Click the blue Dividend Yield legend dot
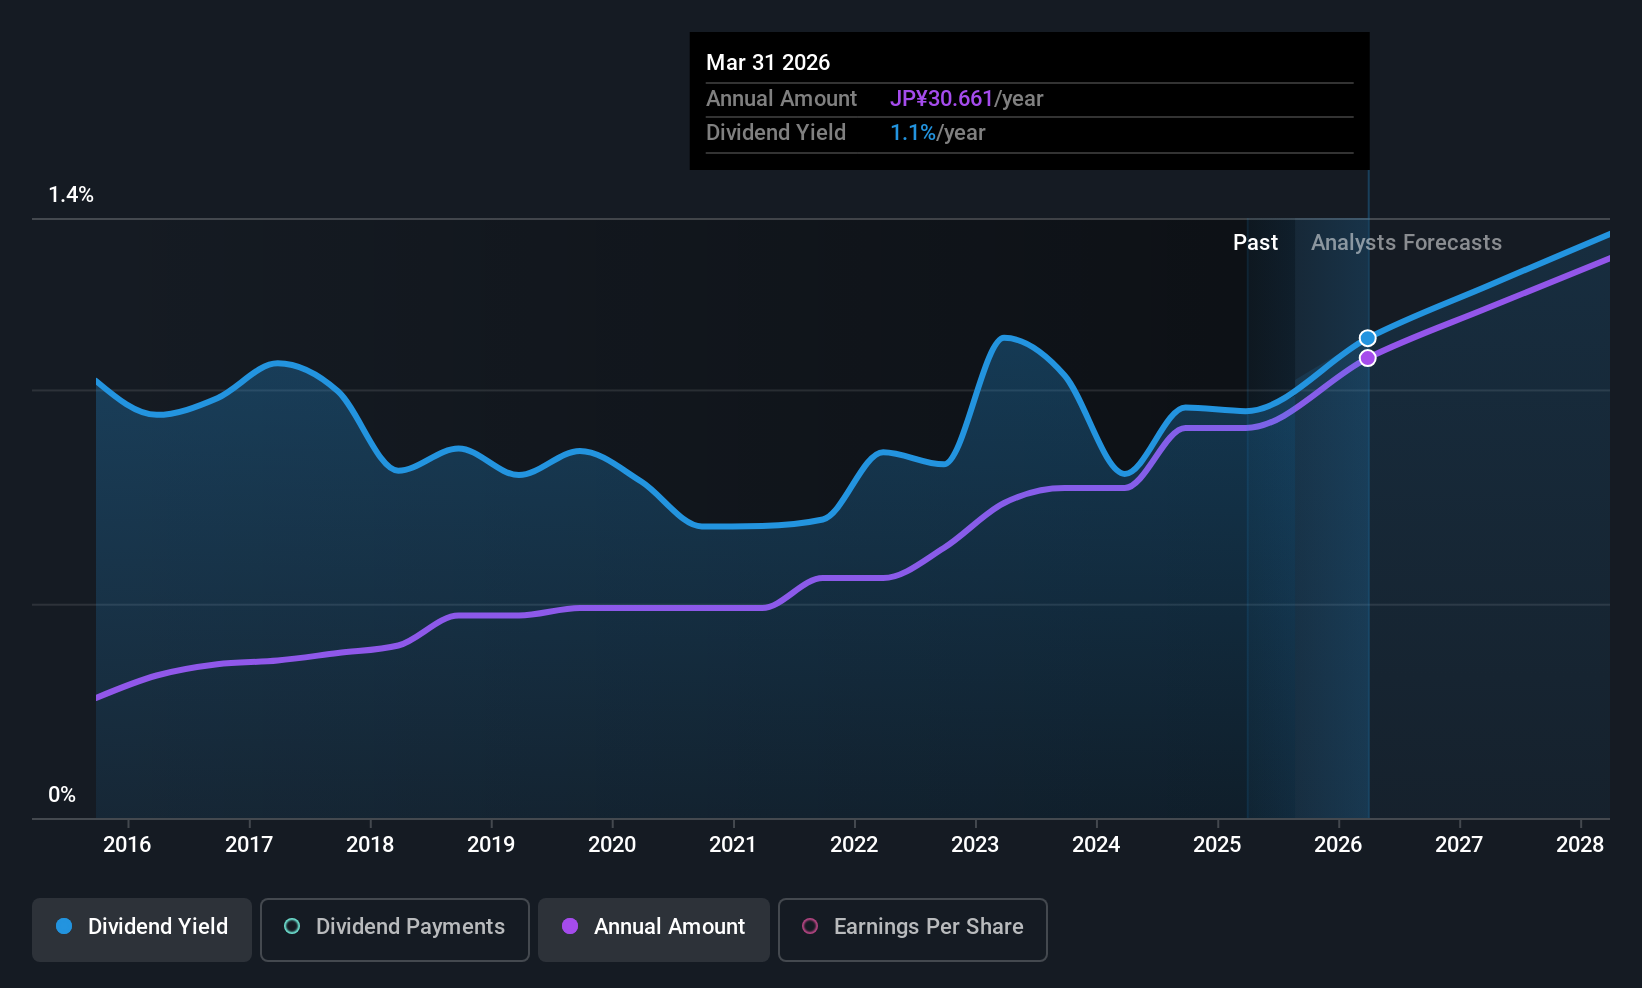1642x988 pixels. click(x=64, y=926)
